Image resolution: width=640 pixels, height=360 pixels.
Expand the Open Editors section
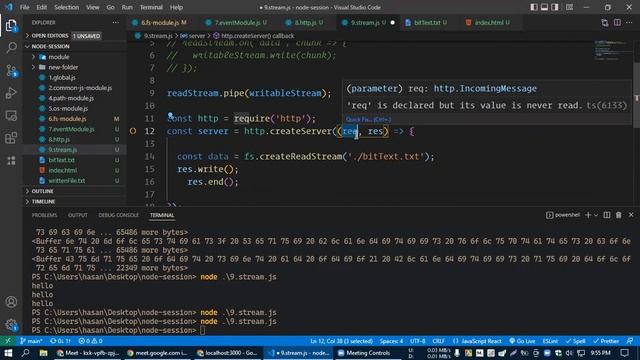click(75, 36)
